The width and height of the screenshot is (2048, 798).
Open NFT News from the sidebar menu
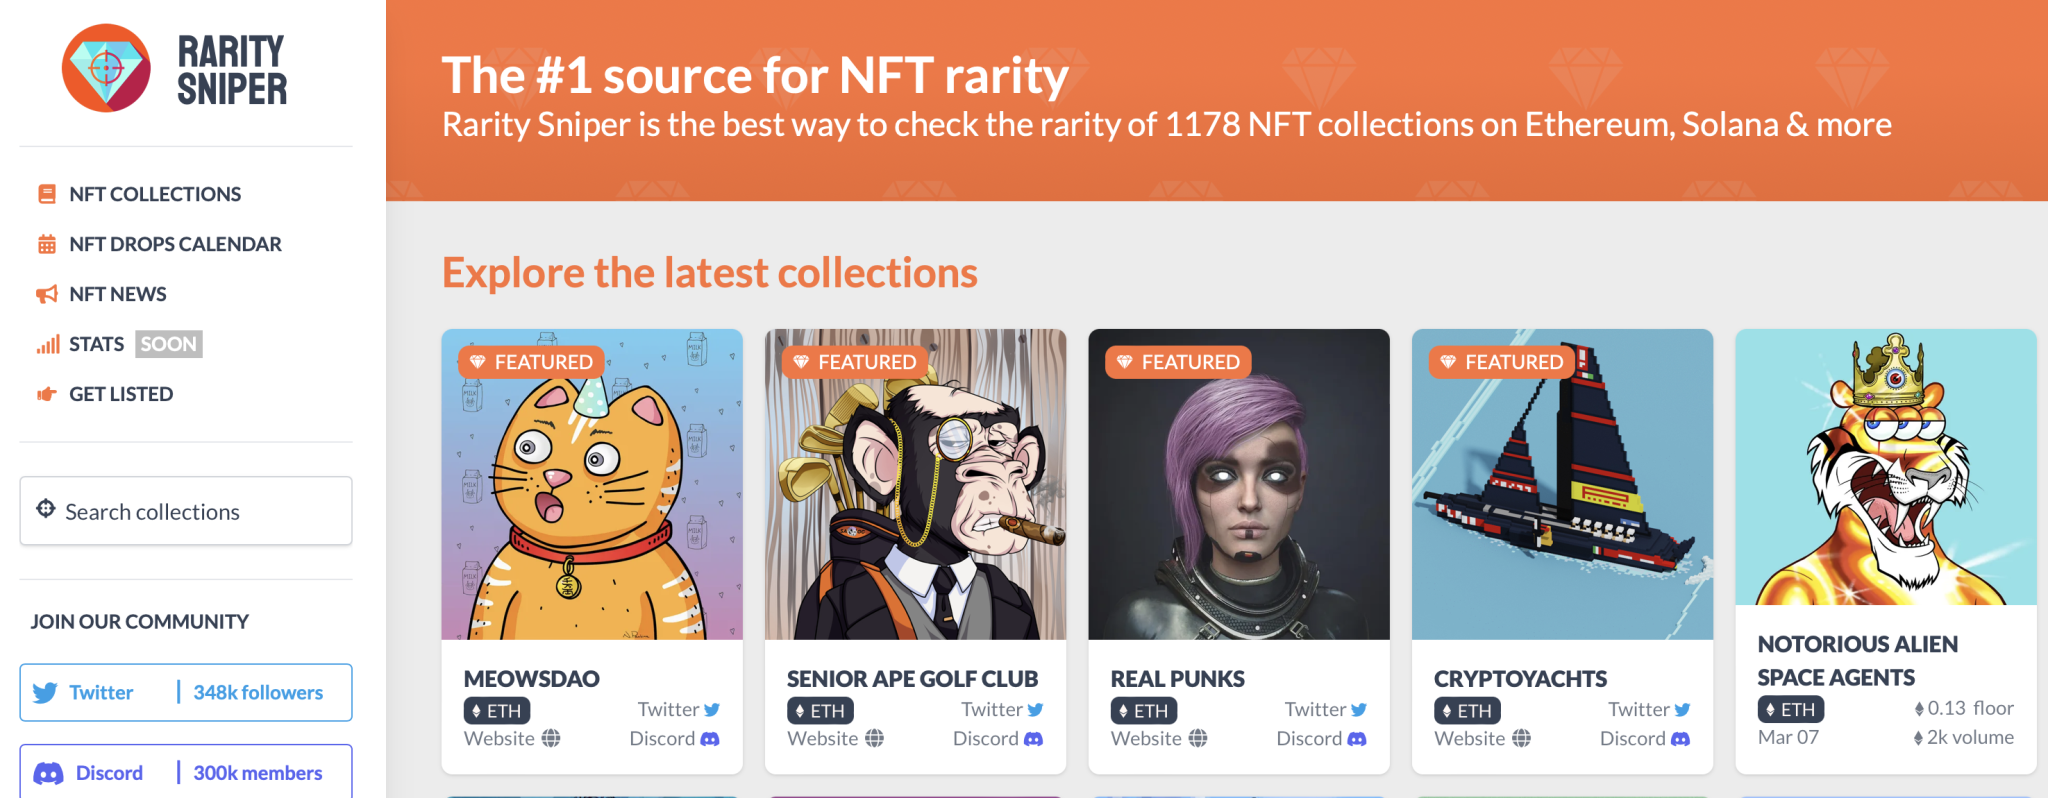(117, 293)
